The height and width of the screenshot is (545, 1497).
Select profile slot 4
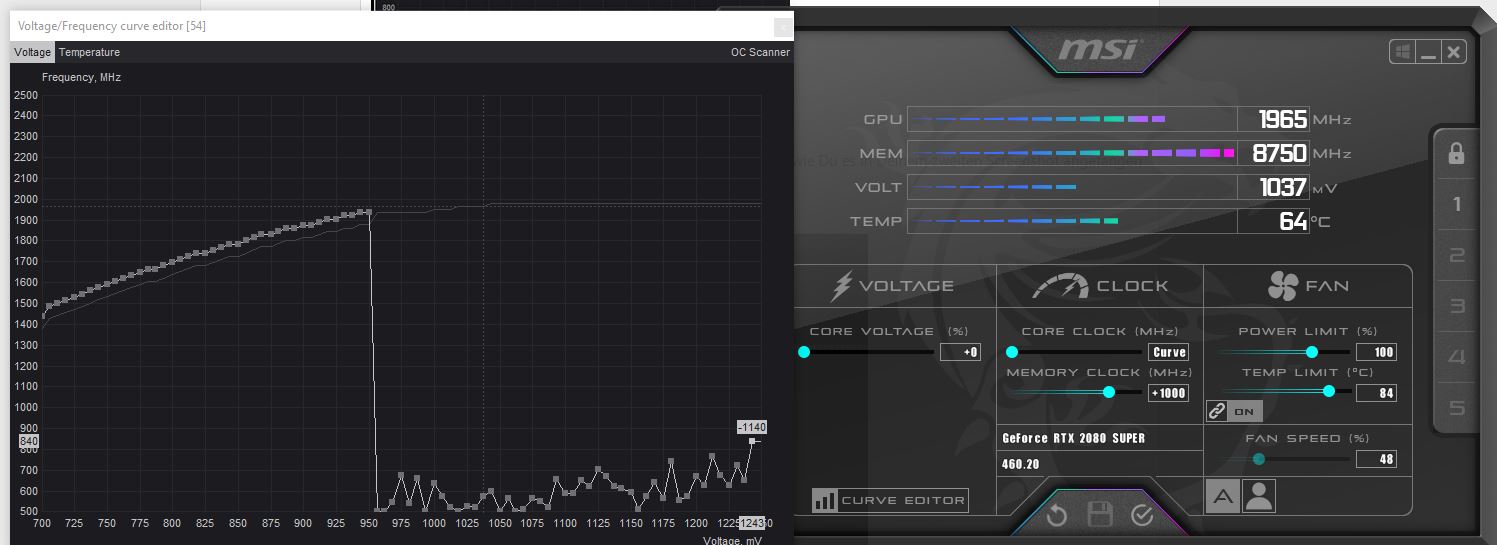[1456, 357]
